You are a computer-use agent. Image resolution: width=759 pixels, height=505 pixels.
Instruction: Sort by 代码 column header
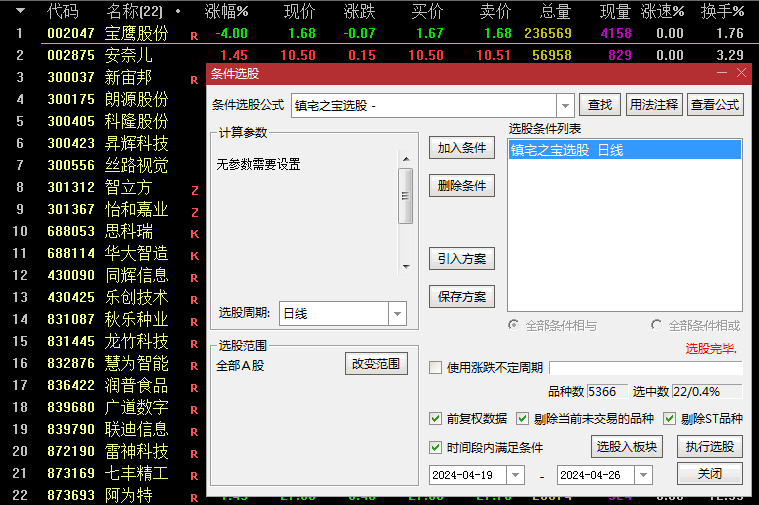(x=62, y=11)
